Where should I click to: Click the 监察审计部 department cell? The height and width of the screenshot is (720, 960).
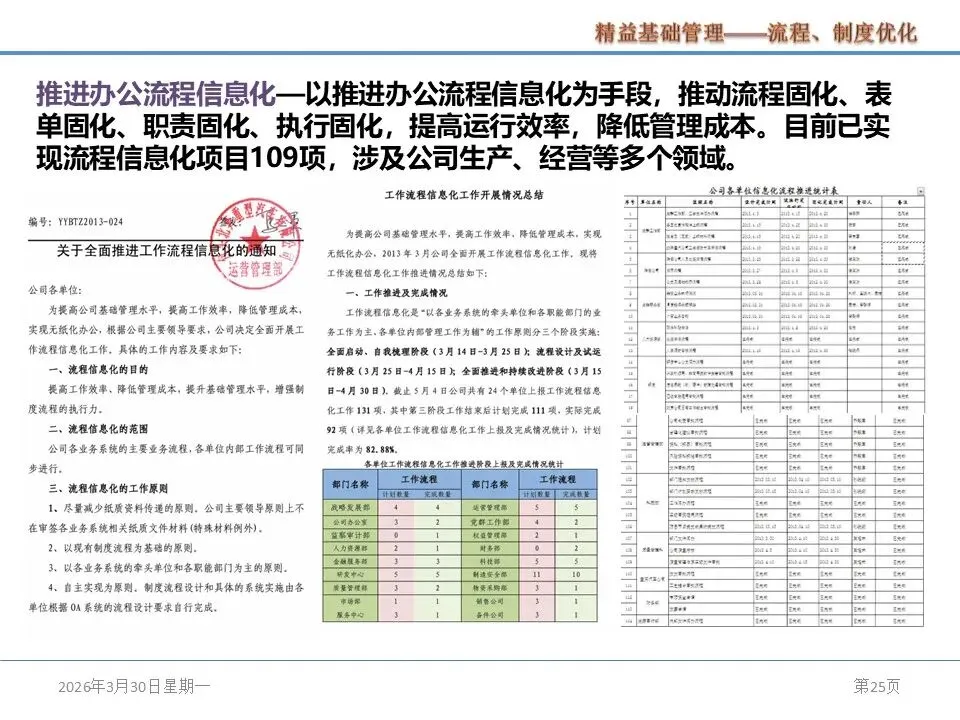[351, 535]
